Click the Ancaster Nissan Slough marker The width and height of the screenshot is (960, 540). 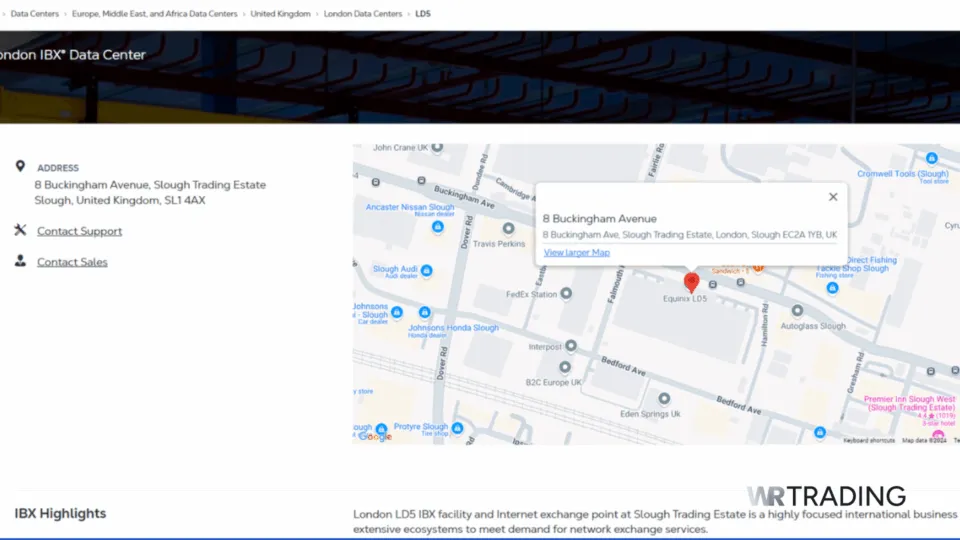437,227
